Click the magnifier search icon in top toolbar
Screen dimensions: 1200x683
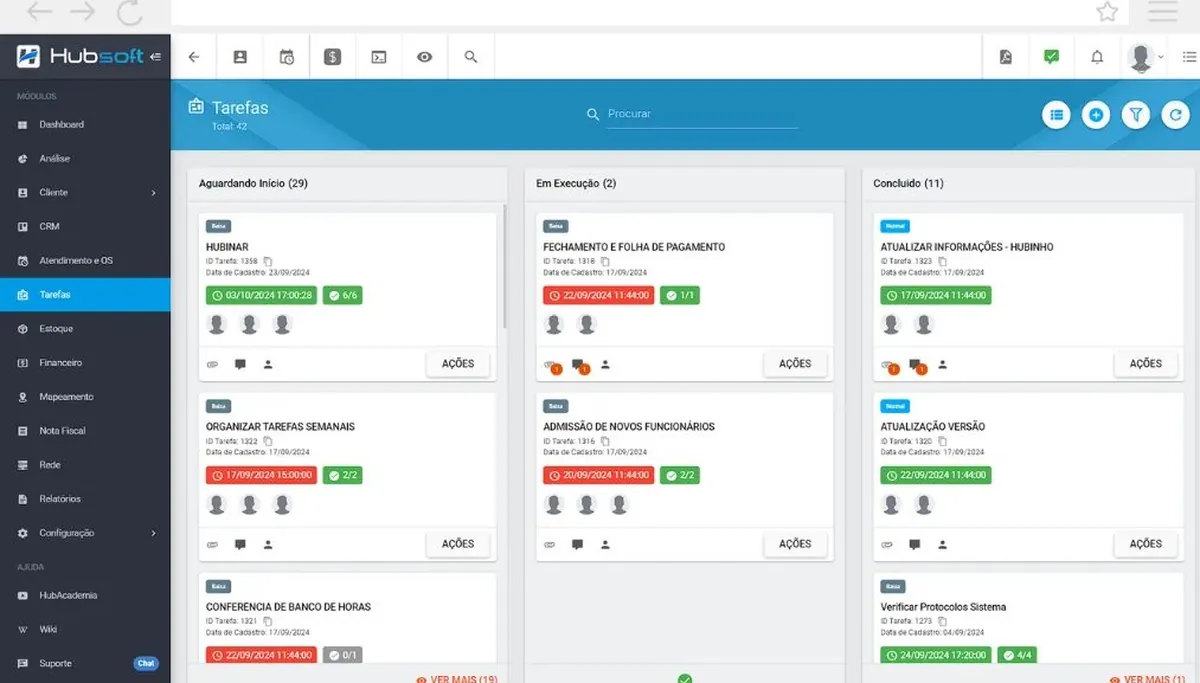click(471, 57)
